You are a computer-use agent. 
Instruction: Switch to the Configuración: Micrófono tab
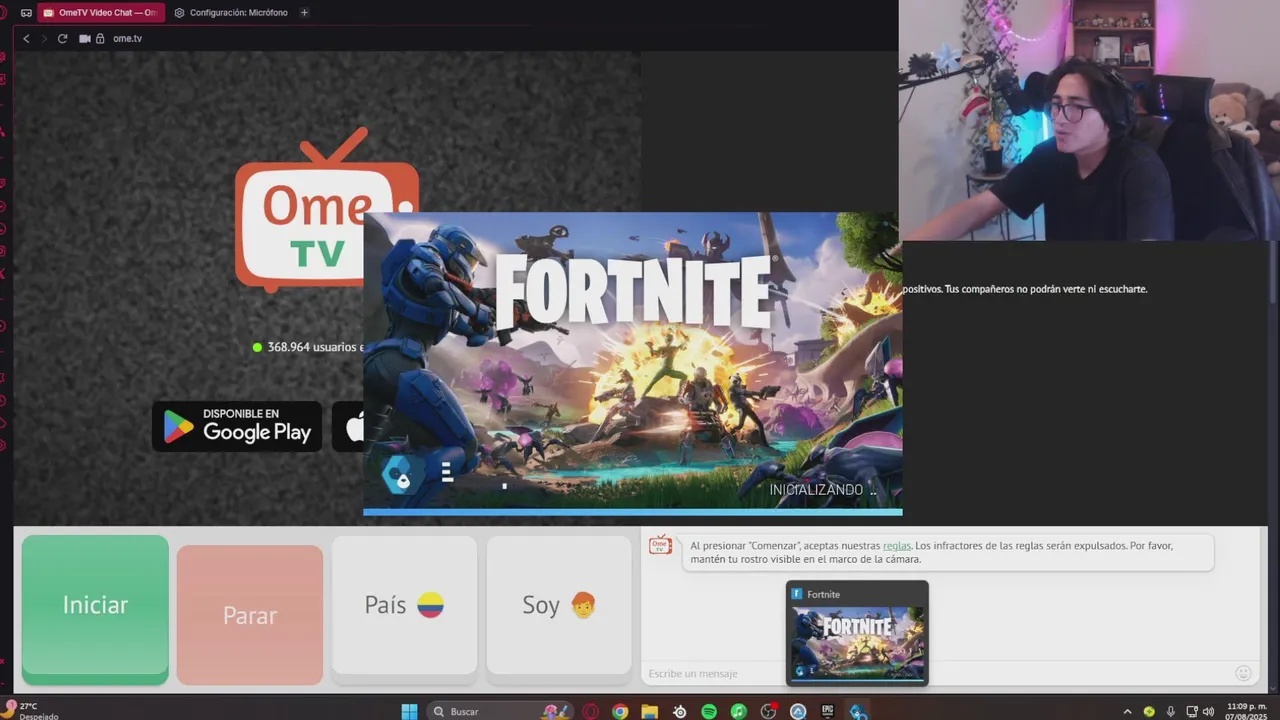[230, 13]
